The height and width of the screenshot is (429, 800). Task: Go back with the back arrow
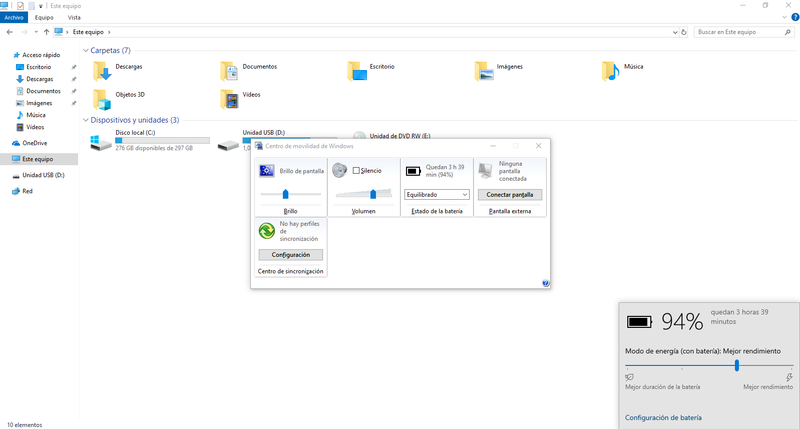[10, 32]
